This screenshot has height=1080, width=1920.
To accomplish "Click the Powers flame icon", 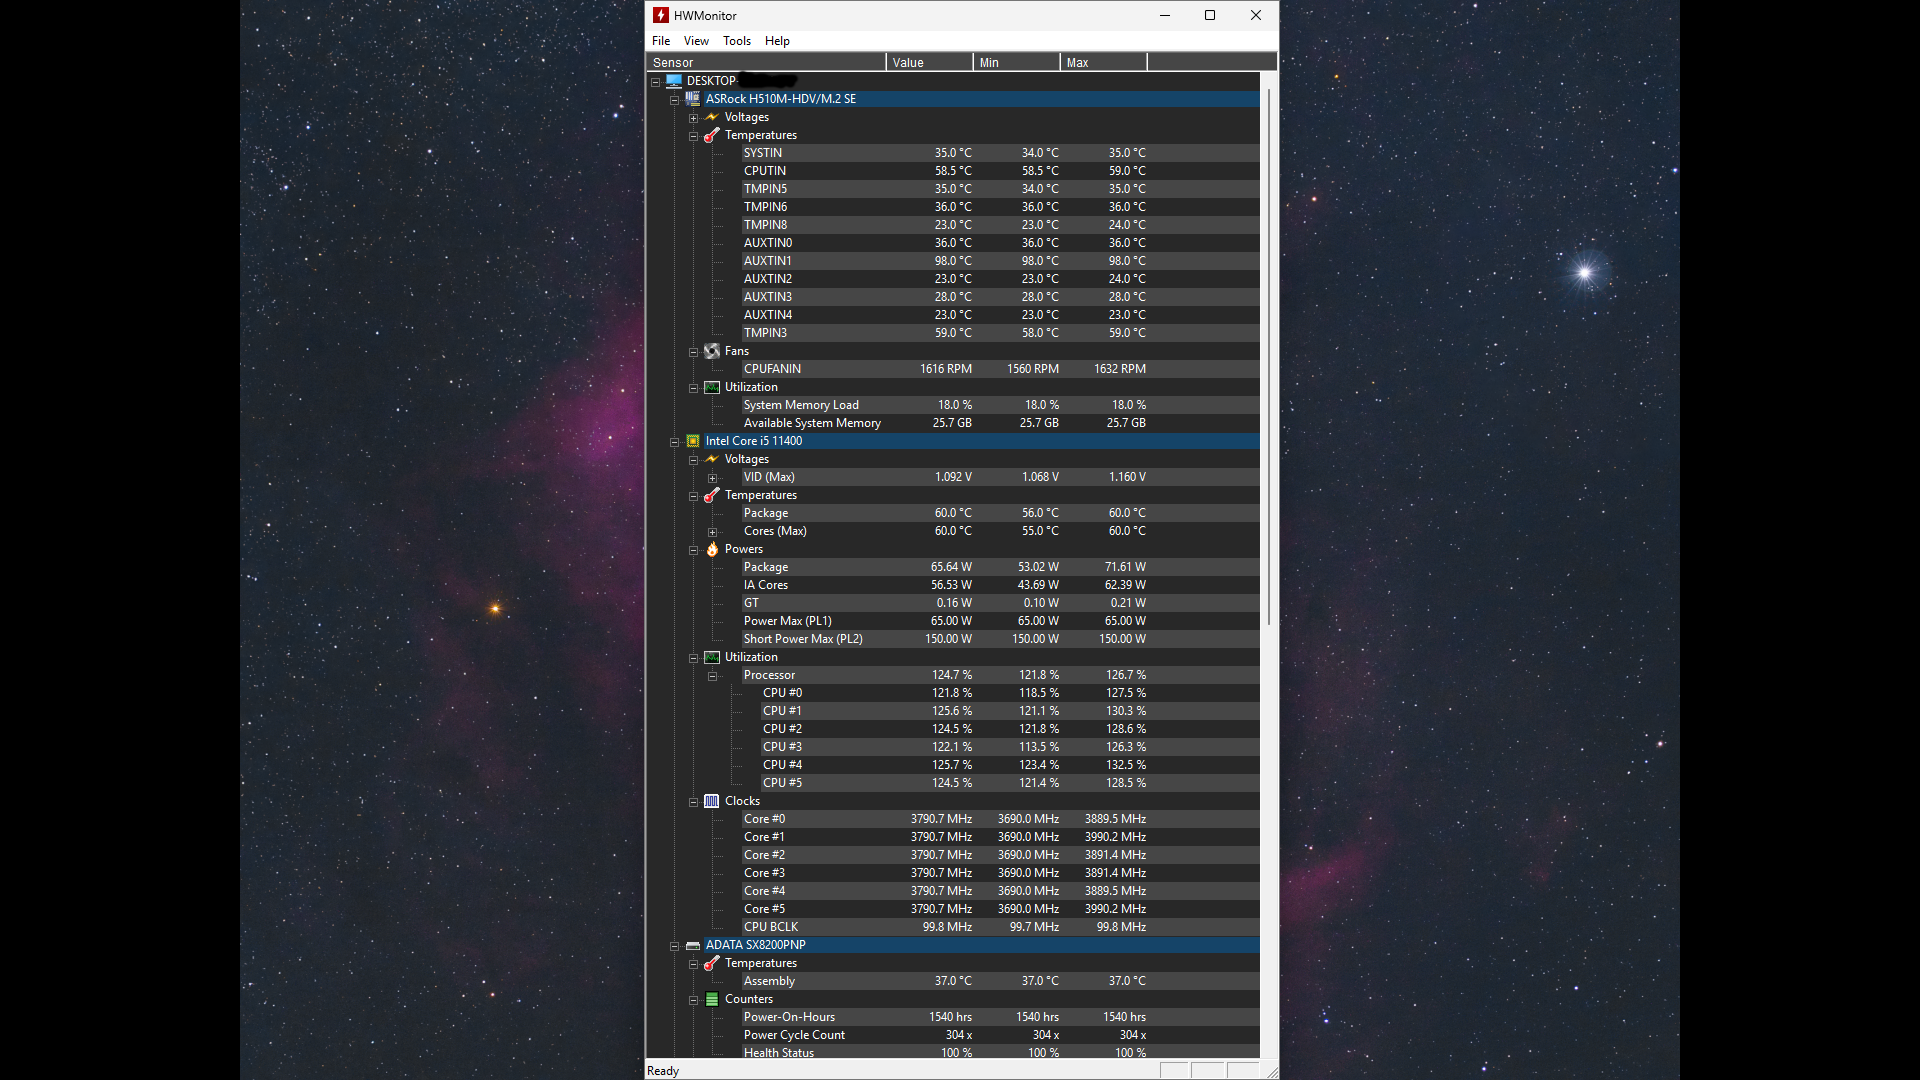I will tap(712, 549).
